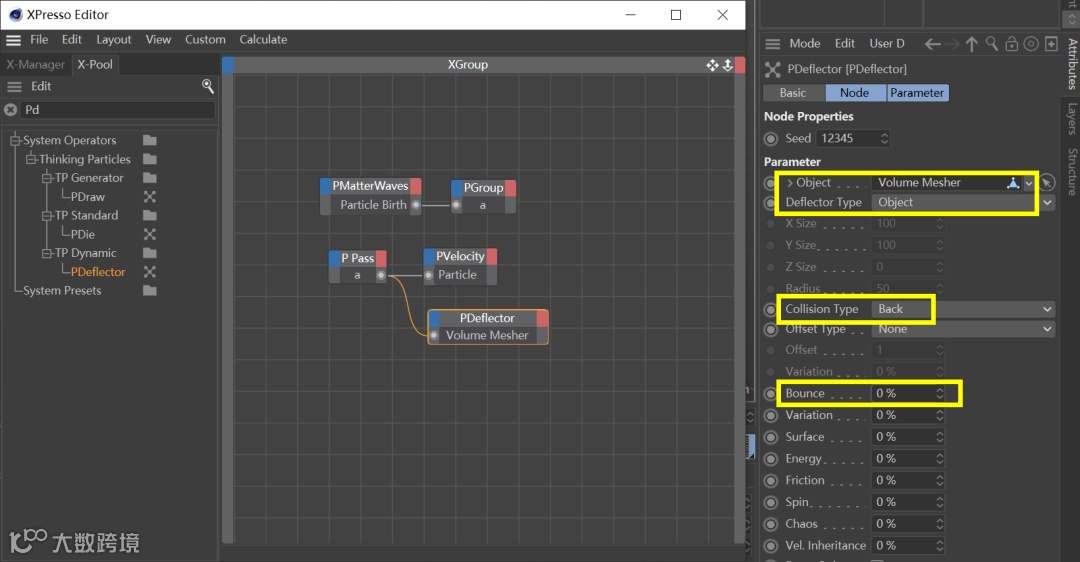Toggle the Chaos port circle
This screenshot has height=562, width=1080.
(771, 524)
